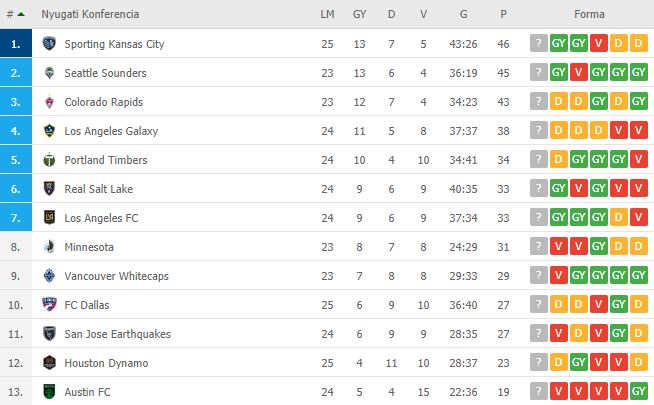Image resolution: width=654 pixels, height=405 pixels.
Task: Click the green GY badge in Austin FC row
Action: click(639, 392)
